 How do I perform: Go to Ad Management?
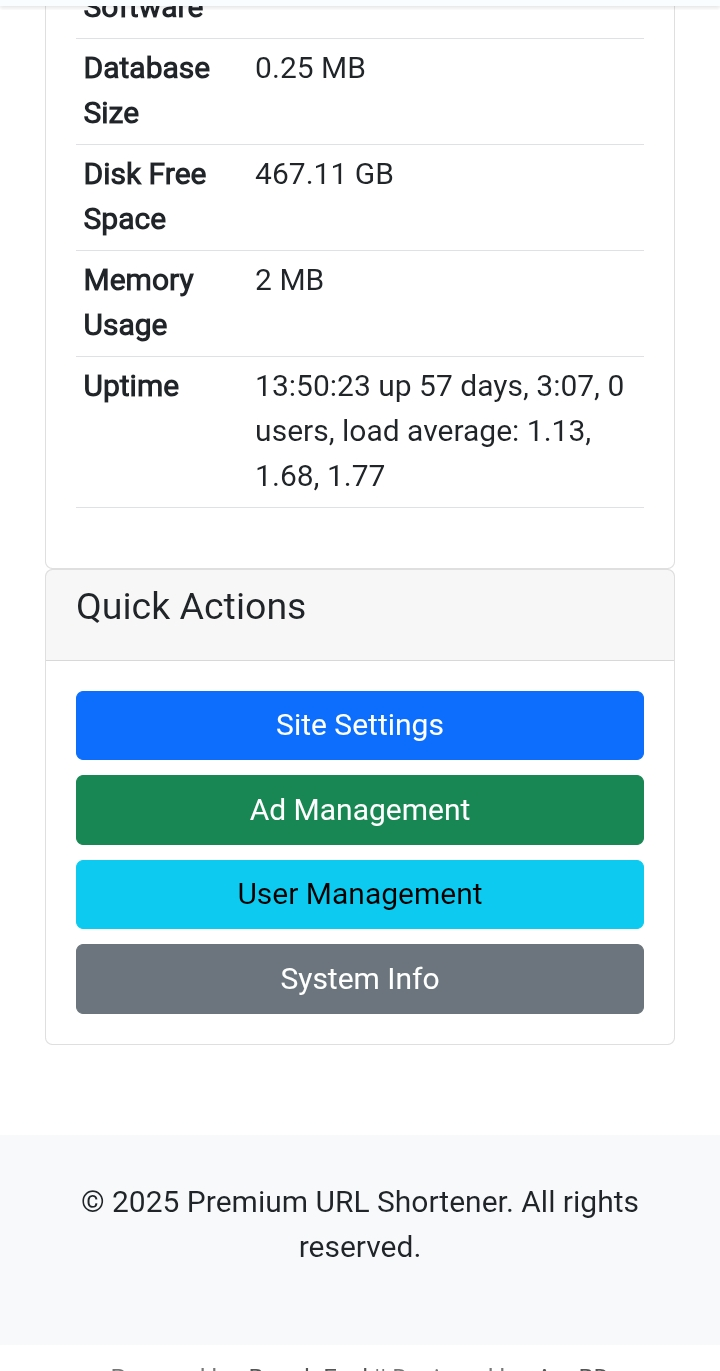tap(360, 810)
